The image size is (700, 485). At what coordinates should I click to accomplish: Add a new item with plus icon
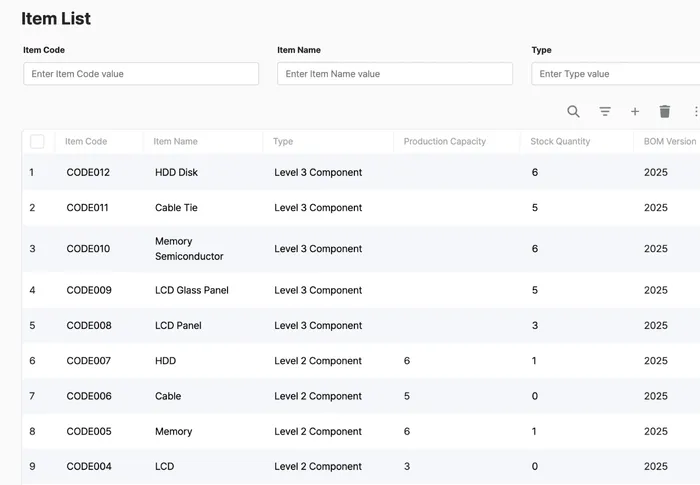click(634, 111)
